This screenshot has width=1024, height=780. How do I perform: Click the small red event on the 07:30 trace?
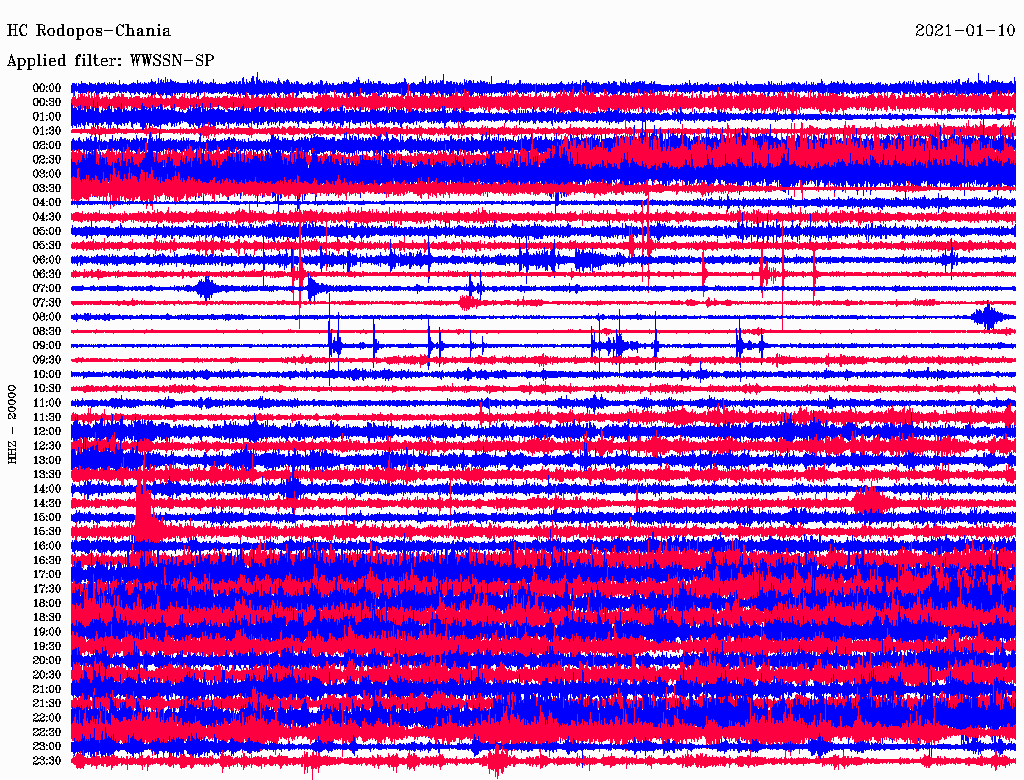click(x=467, y=302)
